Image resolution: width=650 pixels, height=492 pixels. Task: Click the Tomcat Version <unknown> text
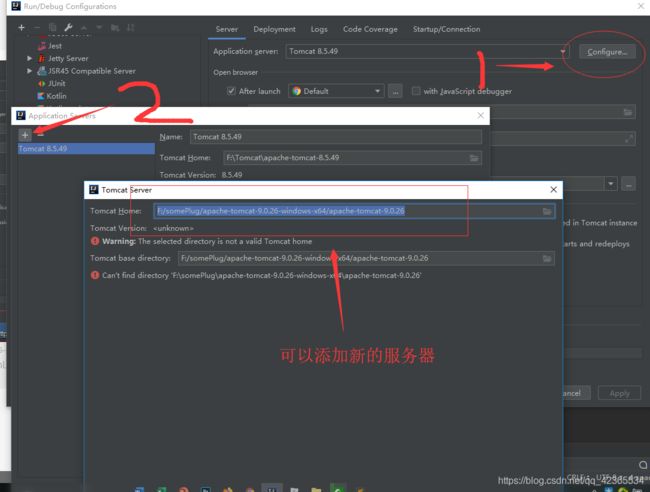point(142,228)
